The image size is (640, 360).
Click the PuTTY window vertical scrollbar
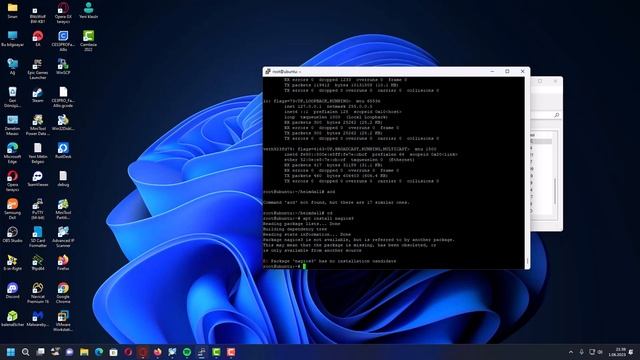coord(527,173)
